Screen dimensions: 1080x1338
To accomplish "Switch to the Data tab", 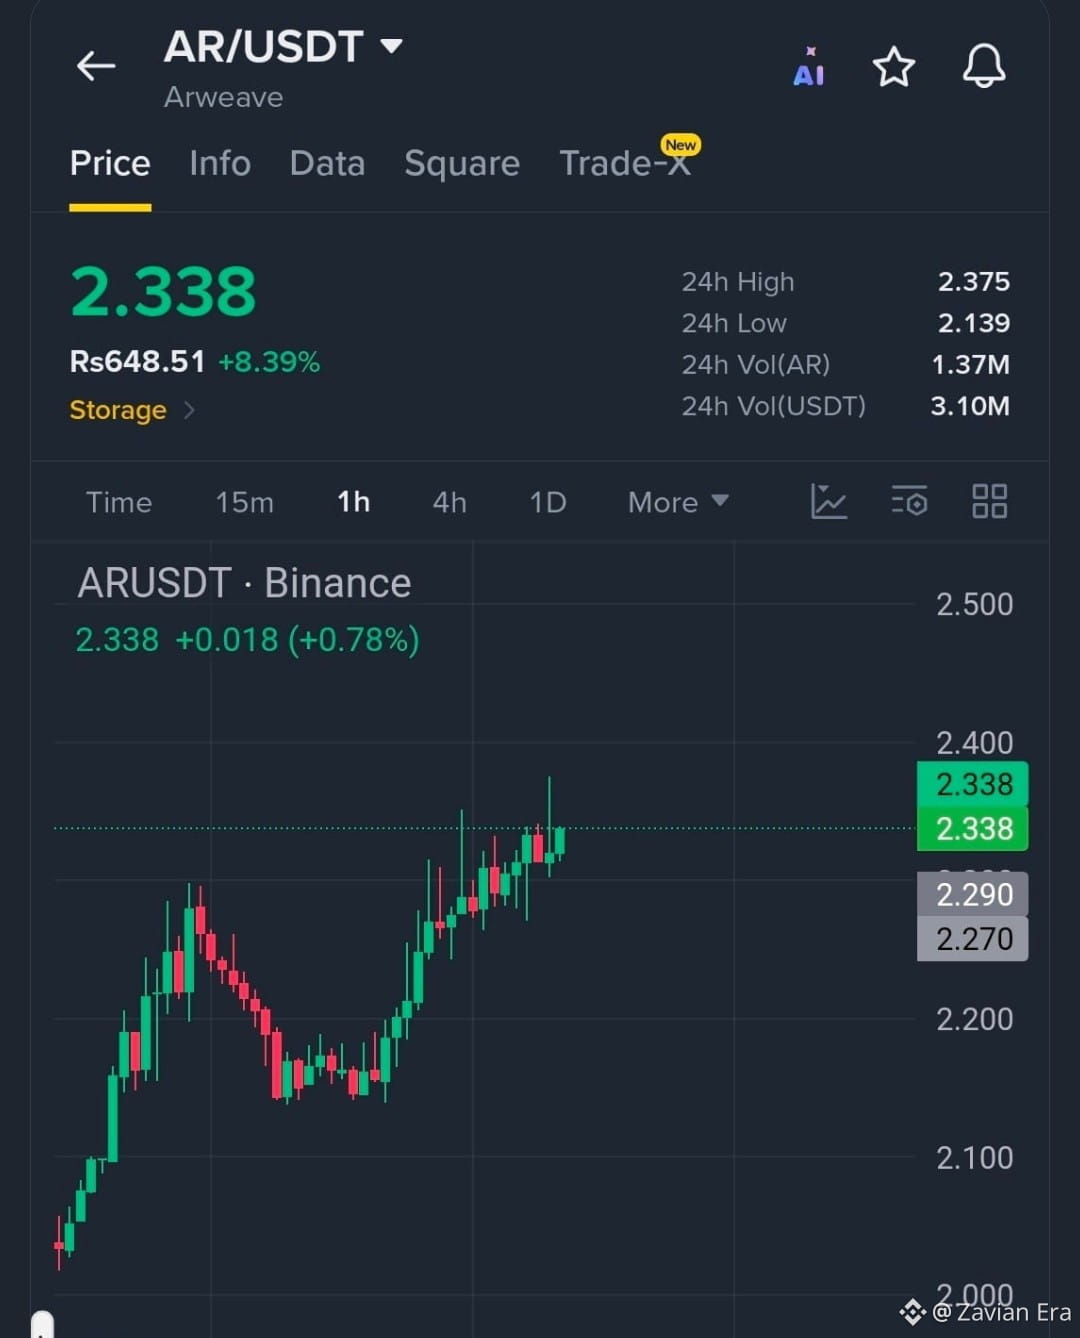I will tap(327, 163).
